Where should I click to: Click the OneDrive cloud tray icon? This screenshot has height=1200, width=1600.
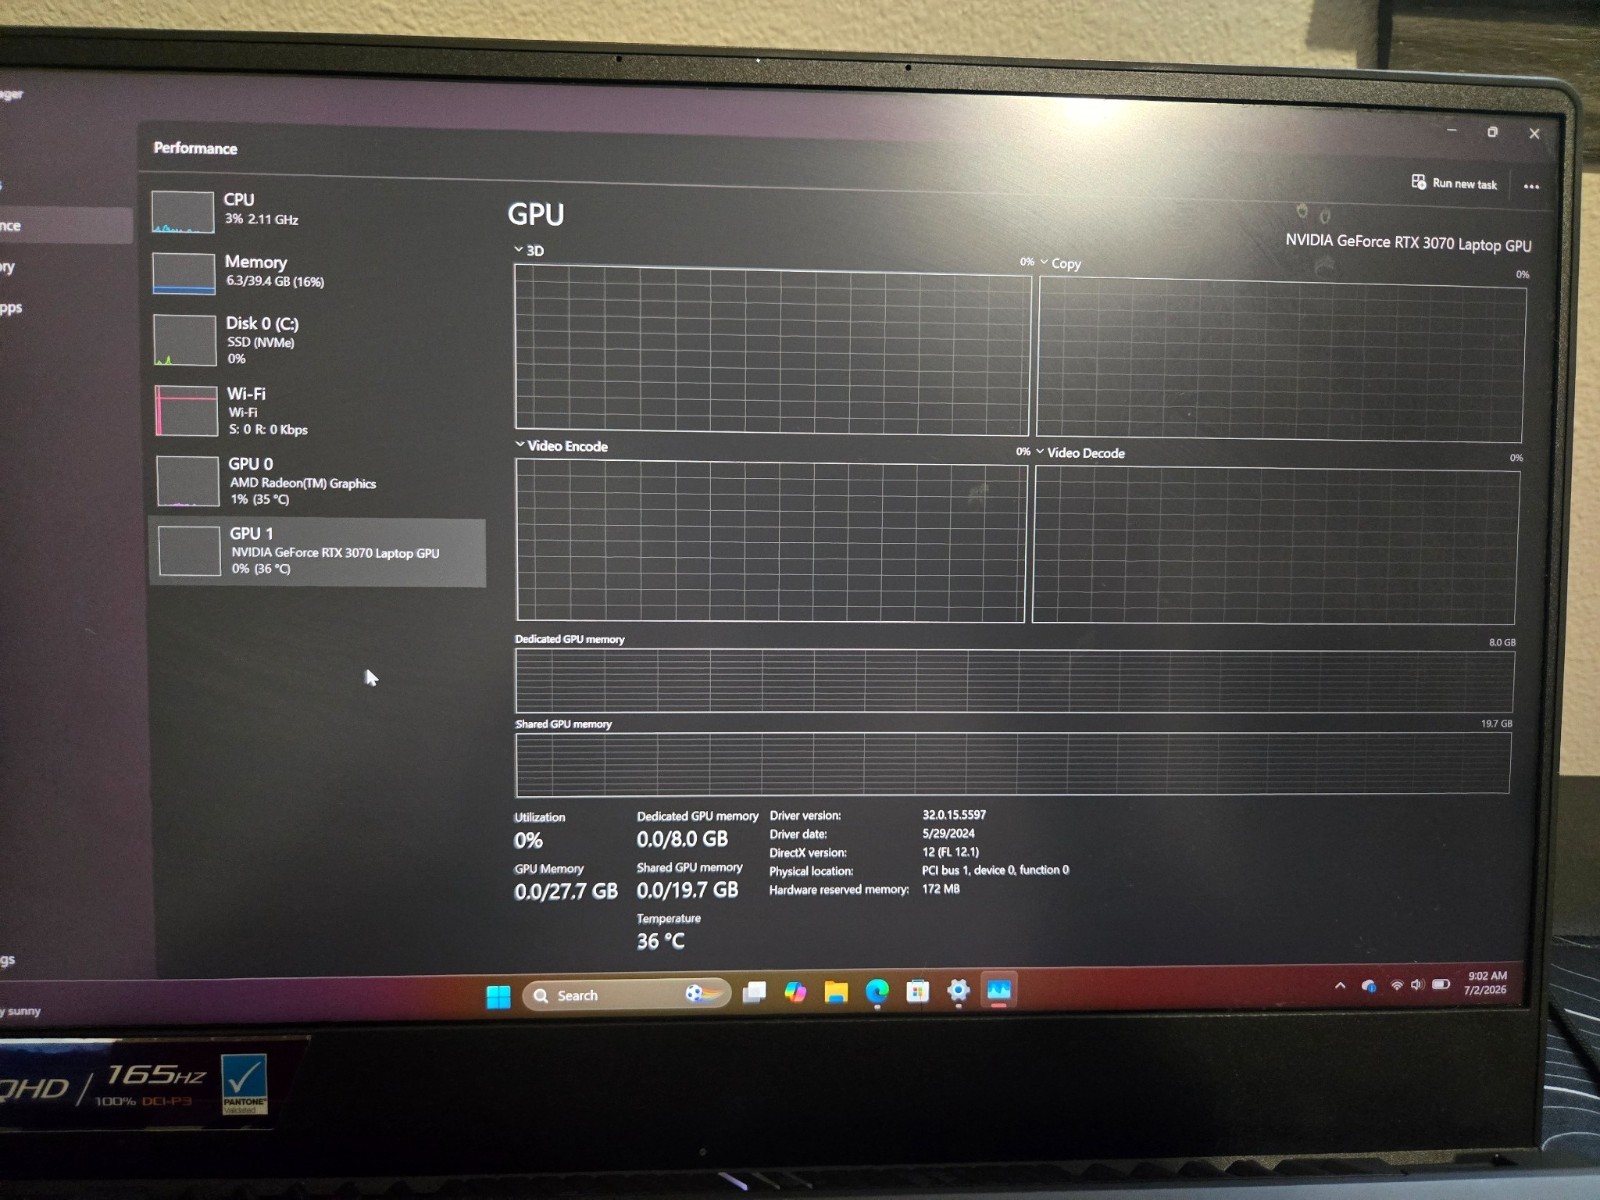(1369, 986)
